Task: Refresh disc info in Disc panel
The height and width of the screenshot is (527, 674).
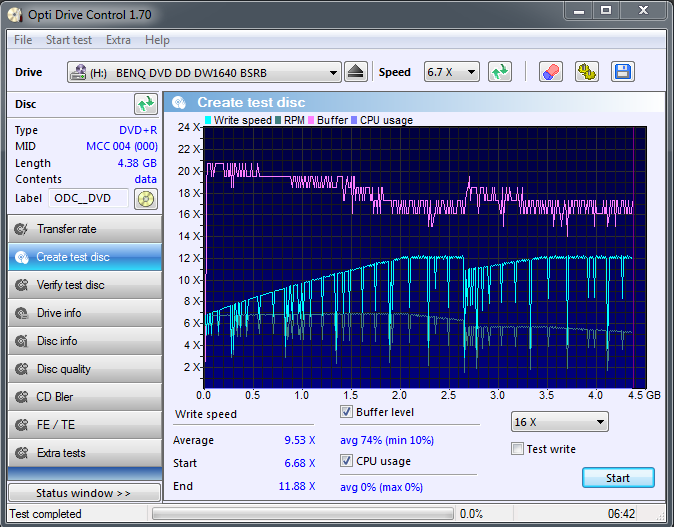Action: [x=146, y=104]
